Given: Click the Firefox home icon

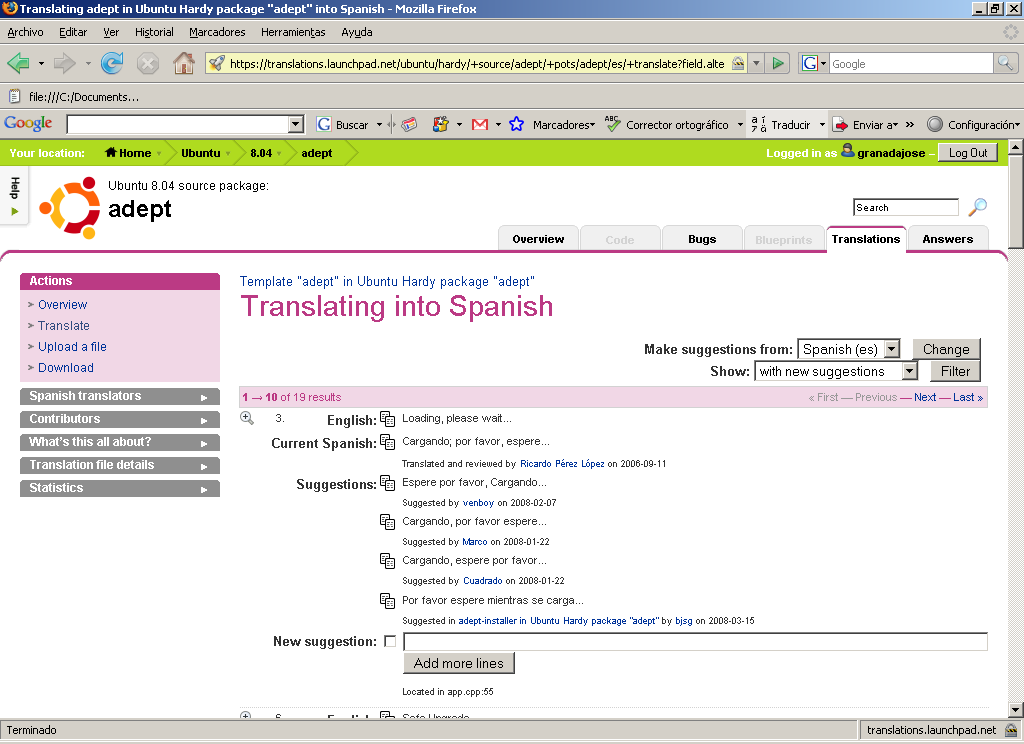Looking at the screenshot, I should 184,63.
